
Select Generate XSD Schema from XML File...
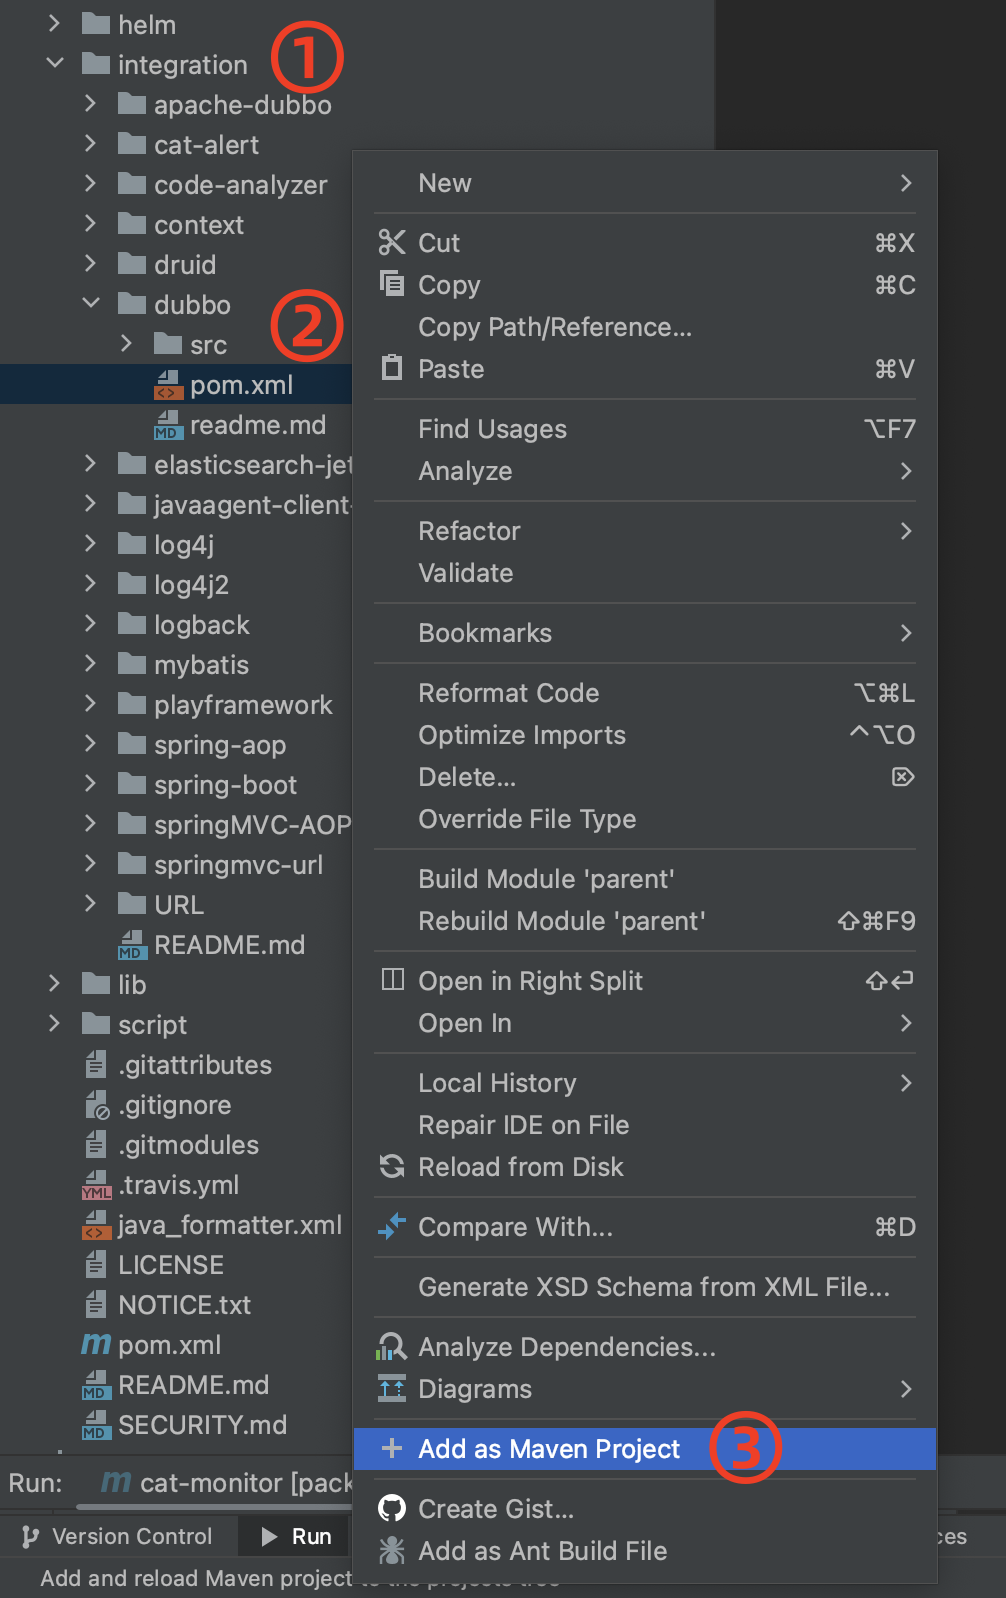[x=645, y=1287]
